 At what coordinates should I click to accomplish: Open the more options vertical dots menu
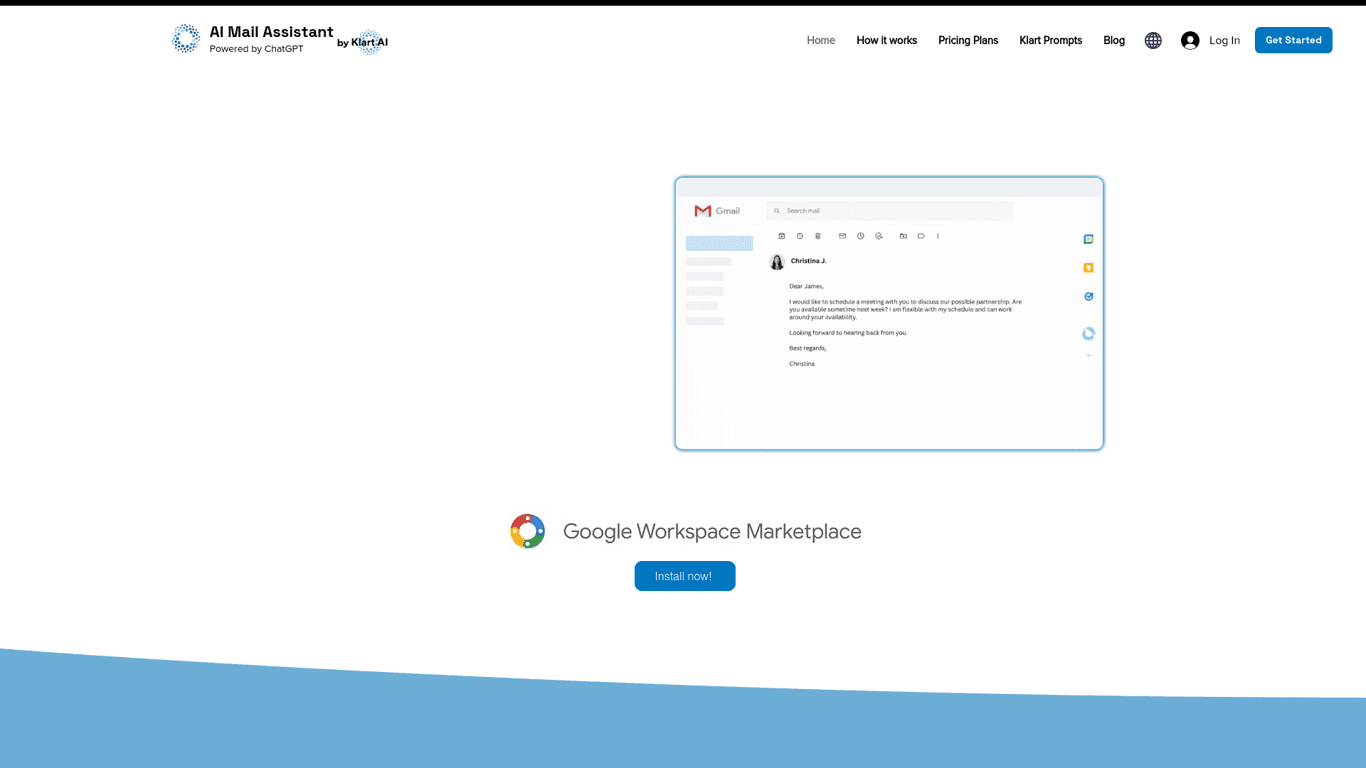938,236
